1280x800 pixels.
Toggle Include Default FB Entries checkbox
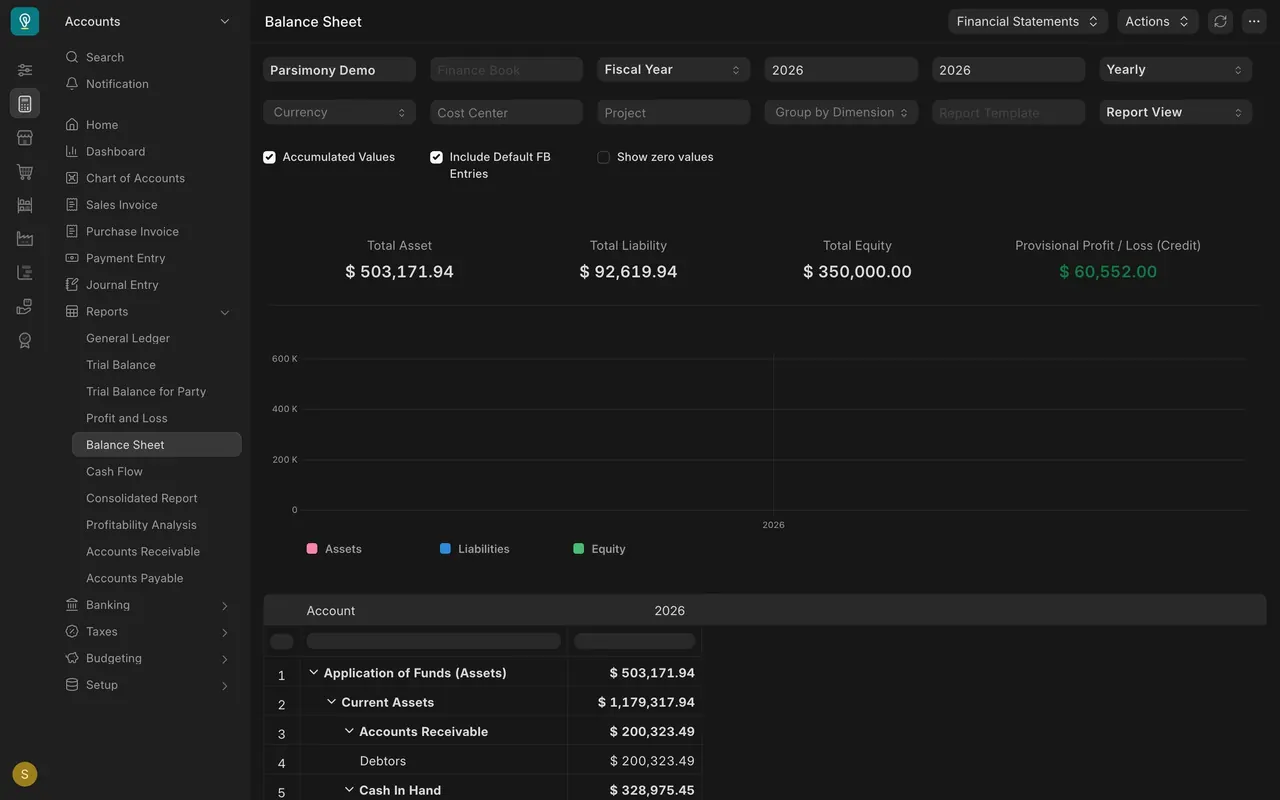point(436,157)
